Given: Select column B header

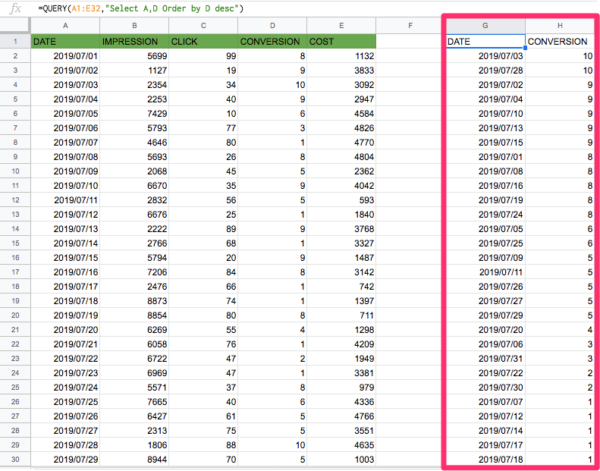Looking at the screenshot, I should pyautogui.click(x=134, y=26).
